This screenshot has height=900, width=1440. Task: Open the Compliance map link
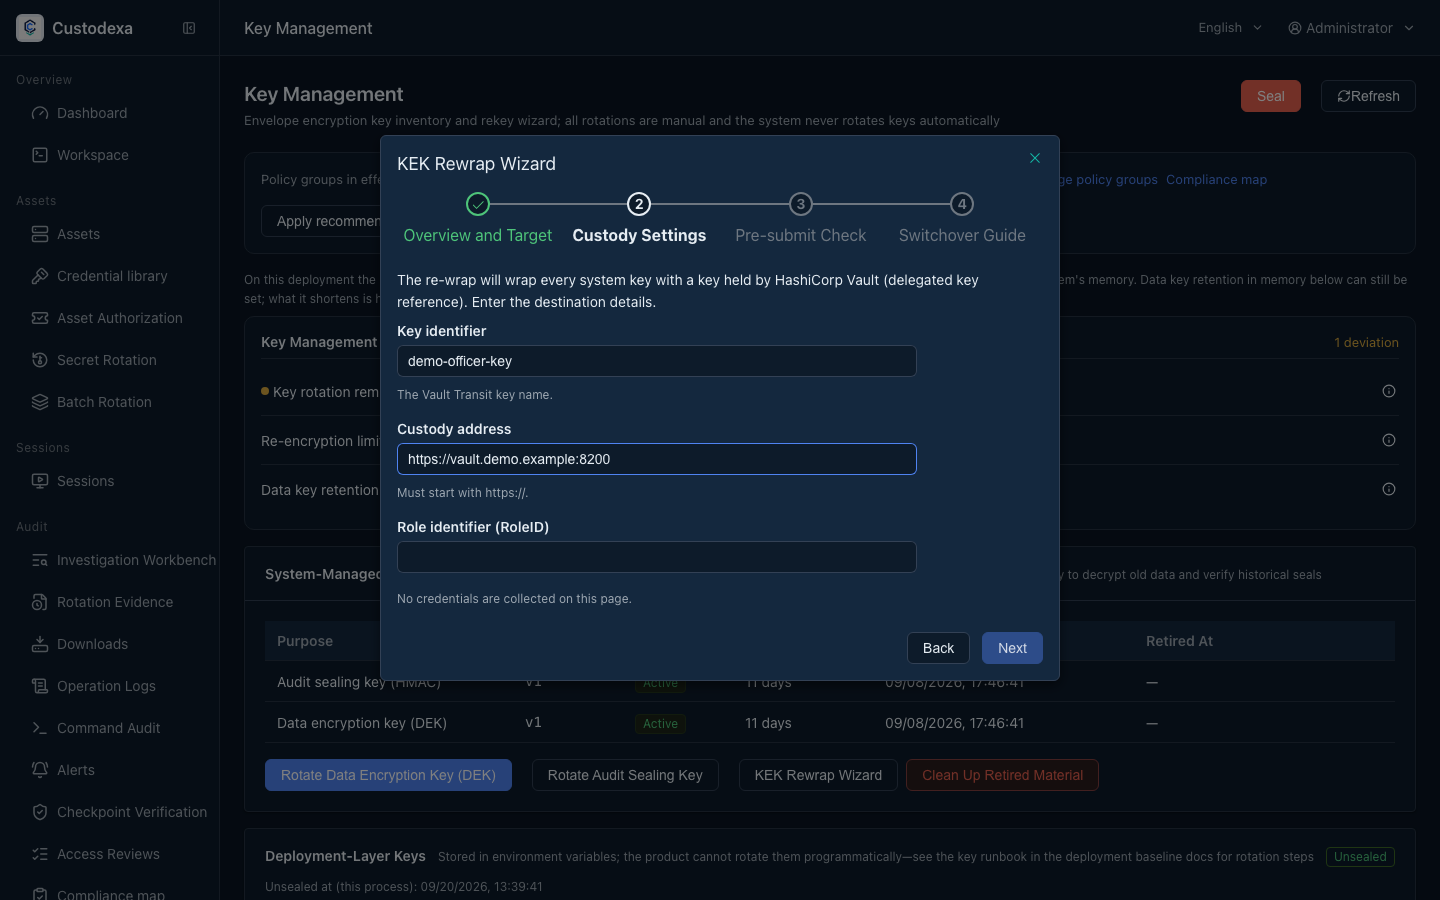(1216, 180)
